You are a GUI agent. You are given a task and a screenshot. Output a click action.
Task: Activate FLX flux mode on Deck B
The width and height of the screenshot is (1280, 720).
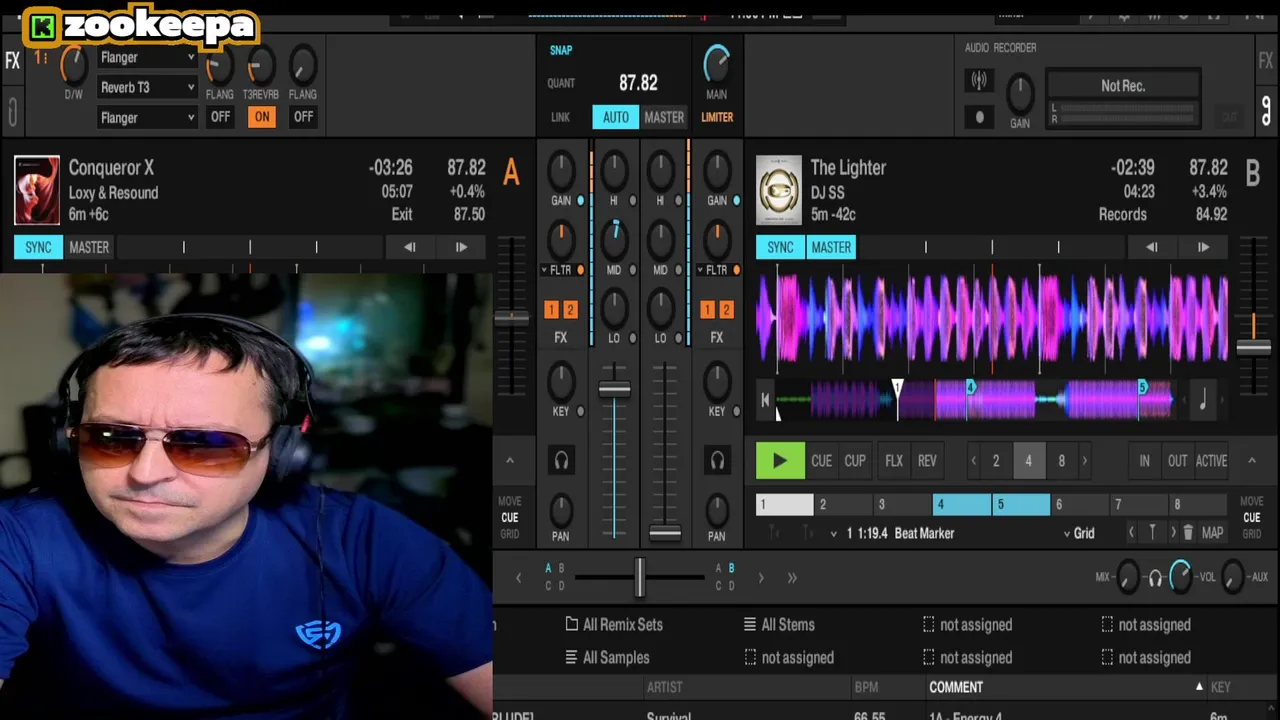point(894,461)
